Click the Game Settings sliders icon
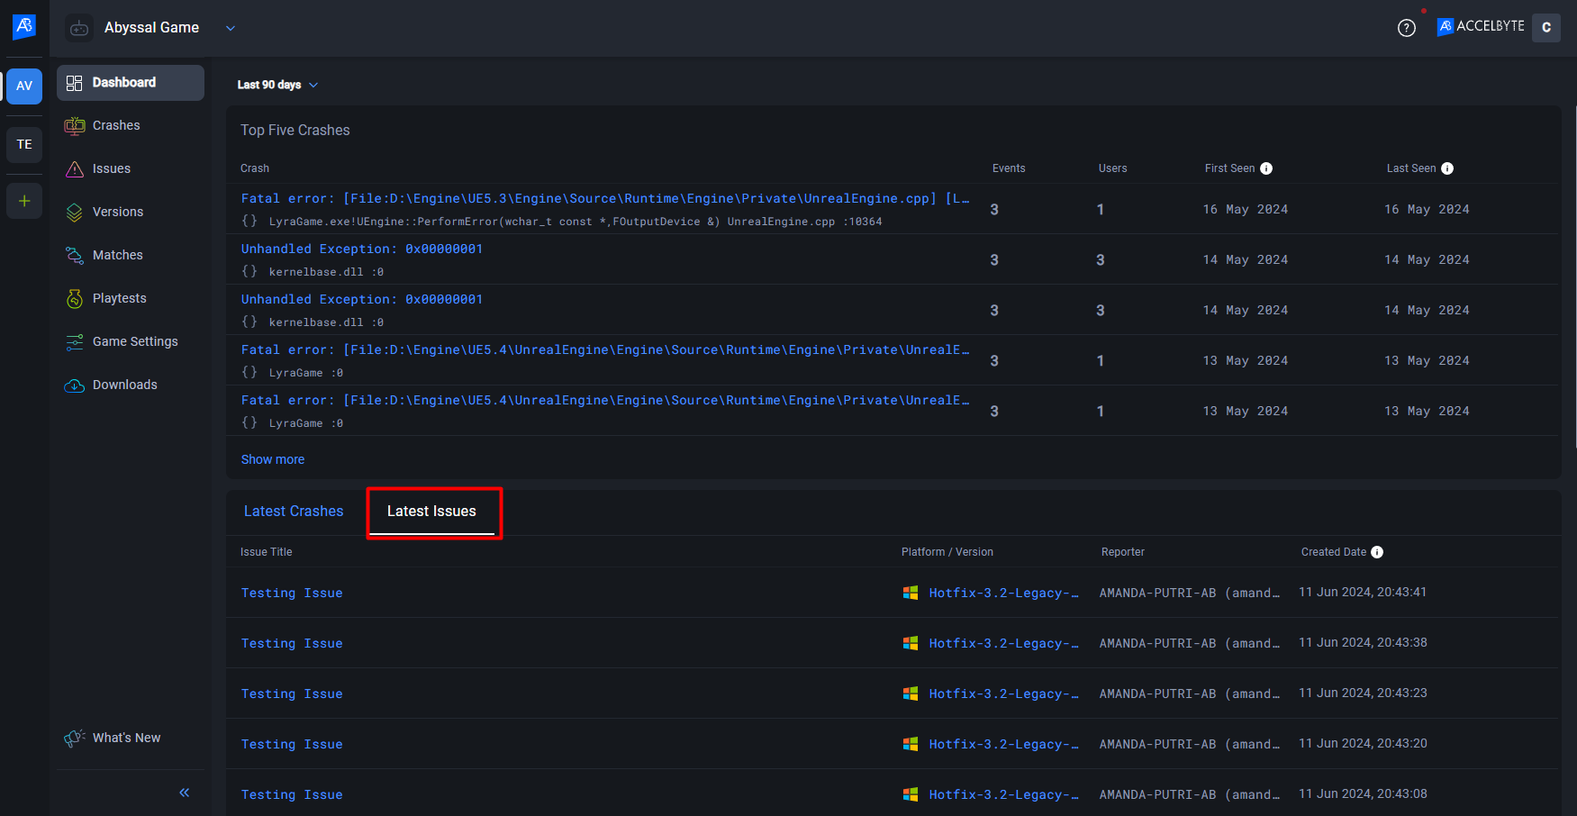 pos(74,342)
